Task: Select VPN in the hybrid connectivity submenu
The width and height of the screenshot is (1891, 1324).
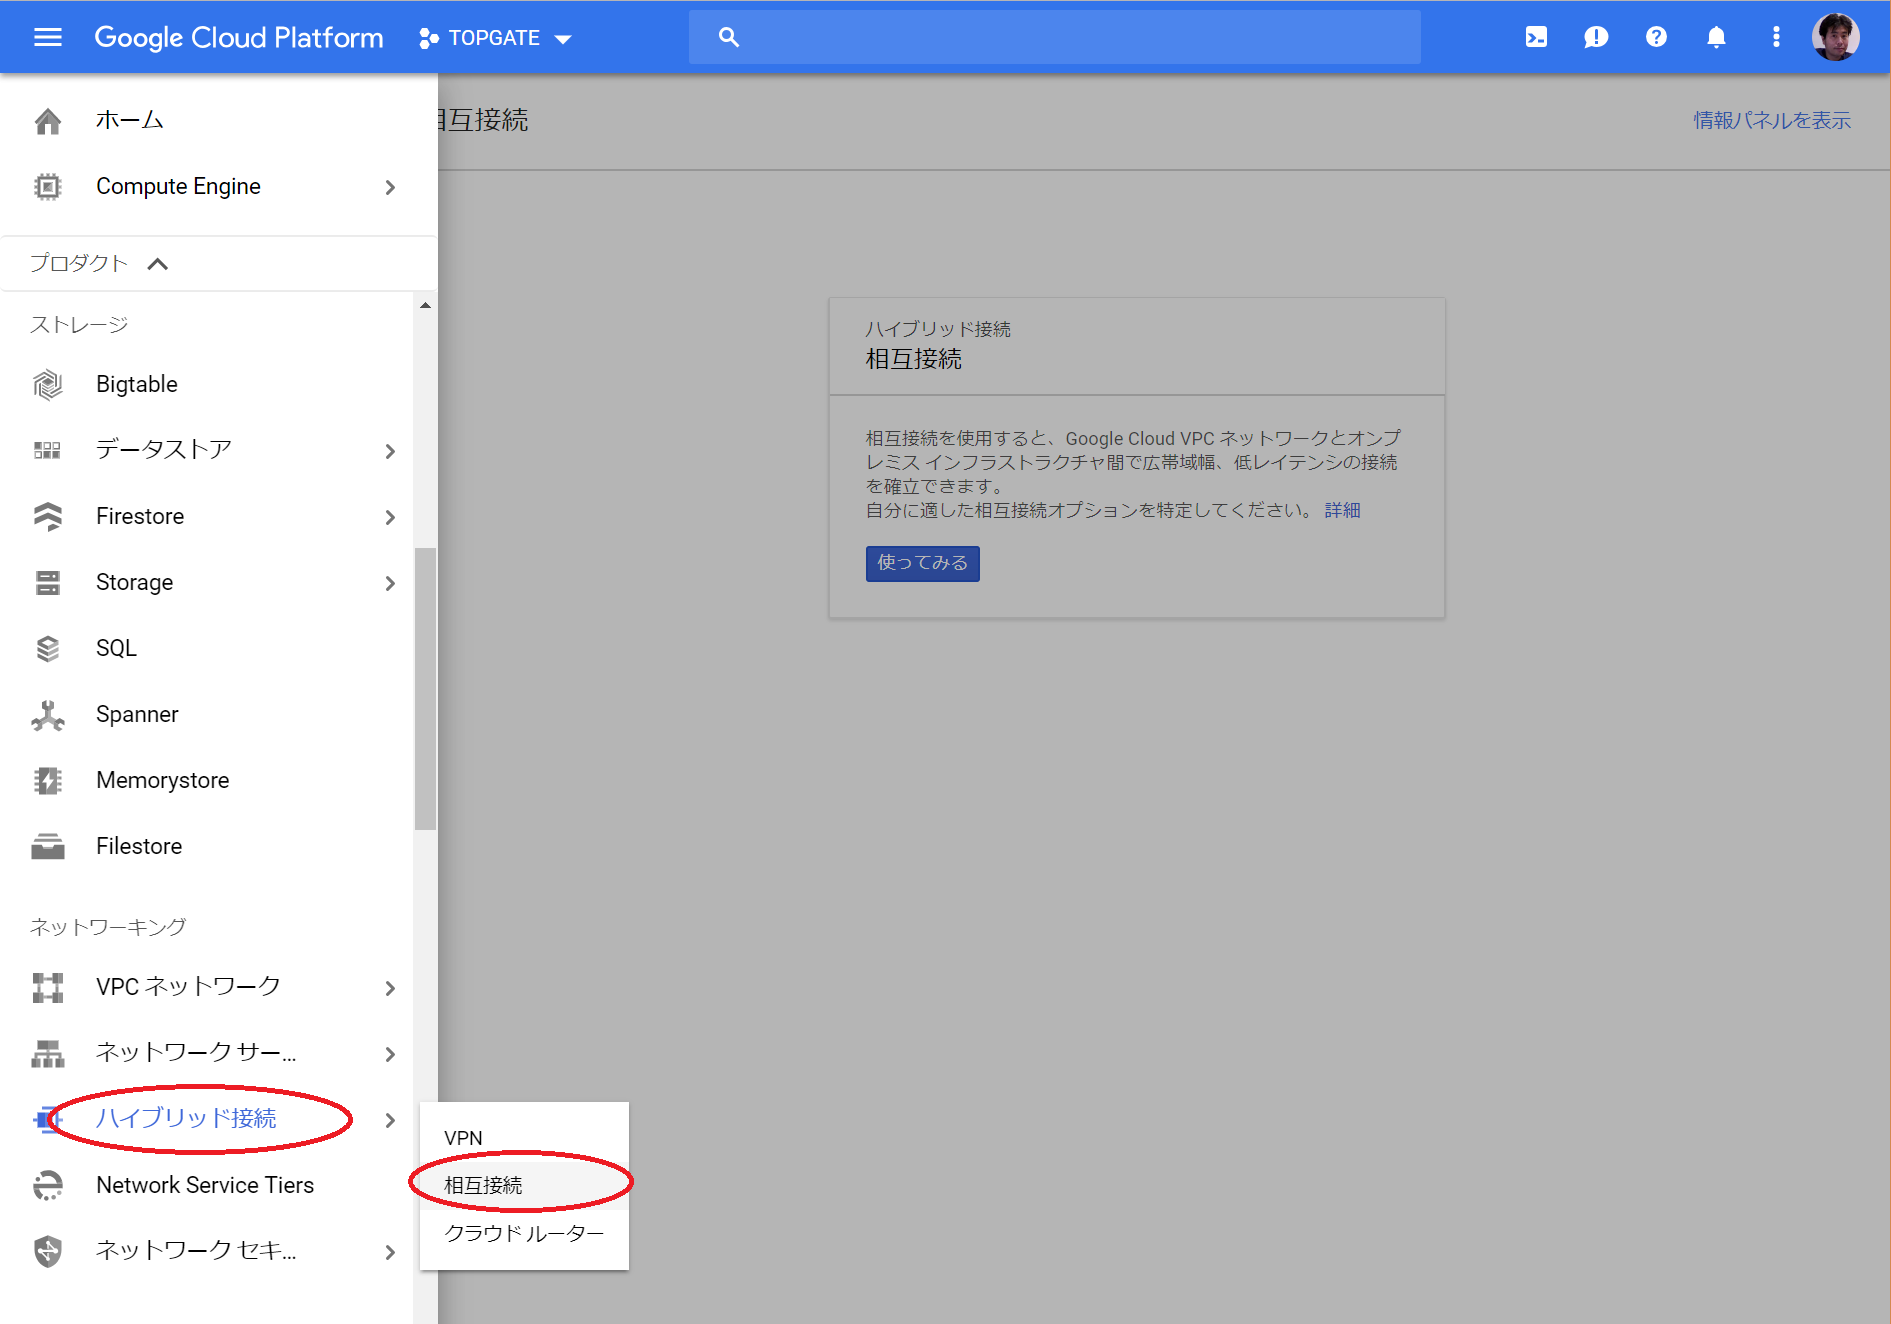Action: (x=463, y=1137)
